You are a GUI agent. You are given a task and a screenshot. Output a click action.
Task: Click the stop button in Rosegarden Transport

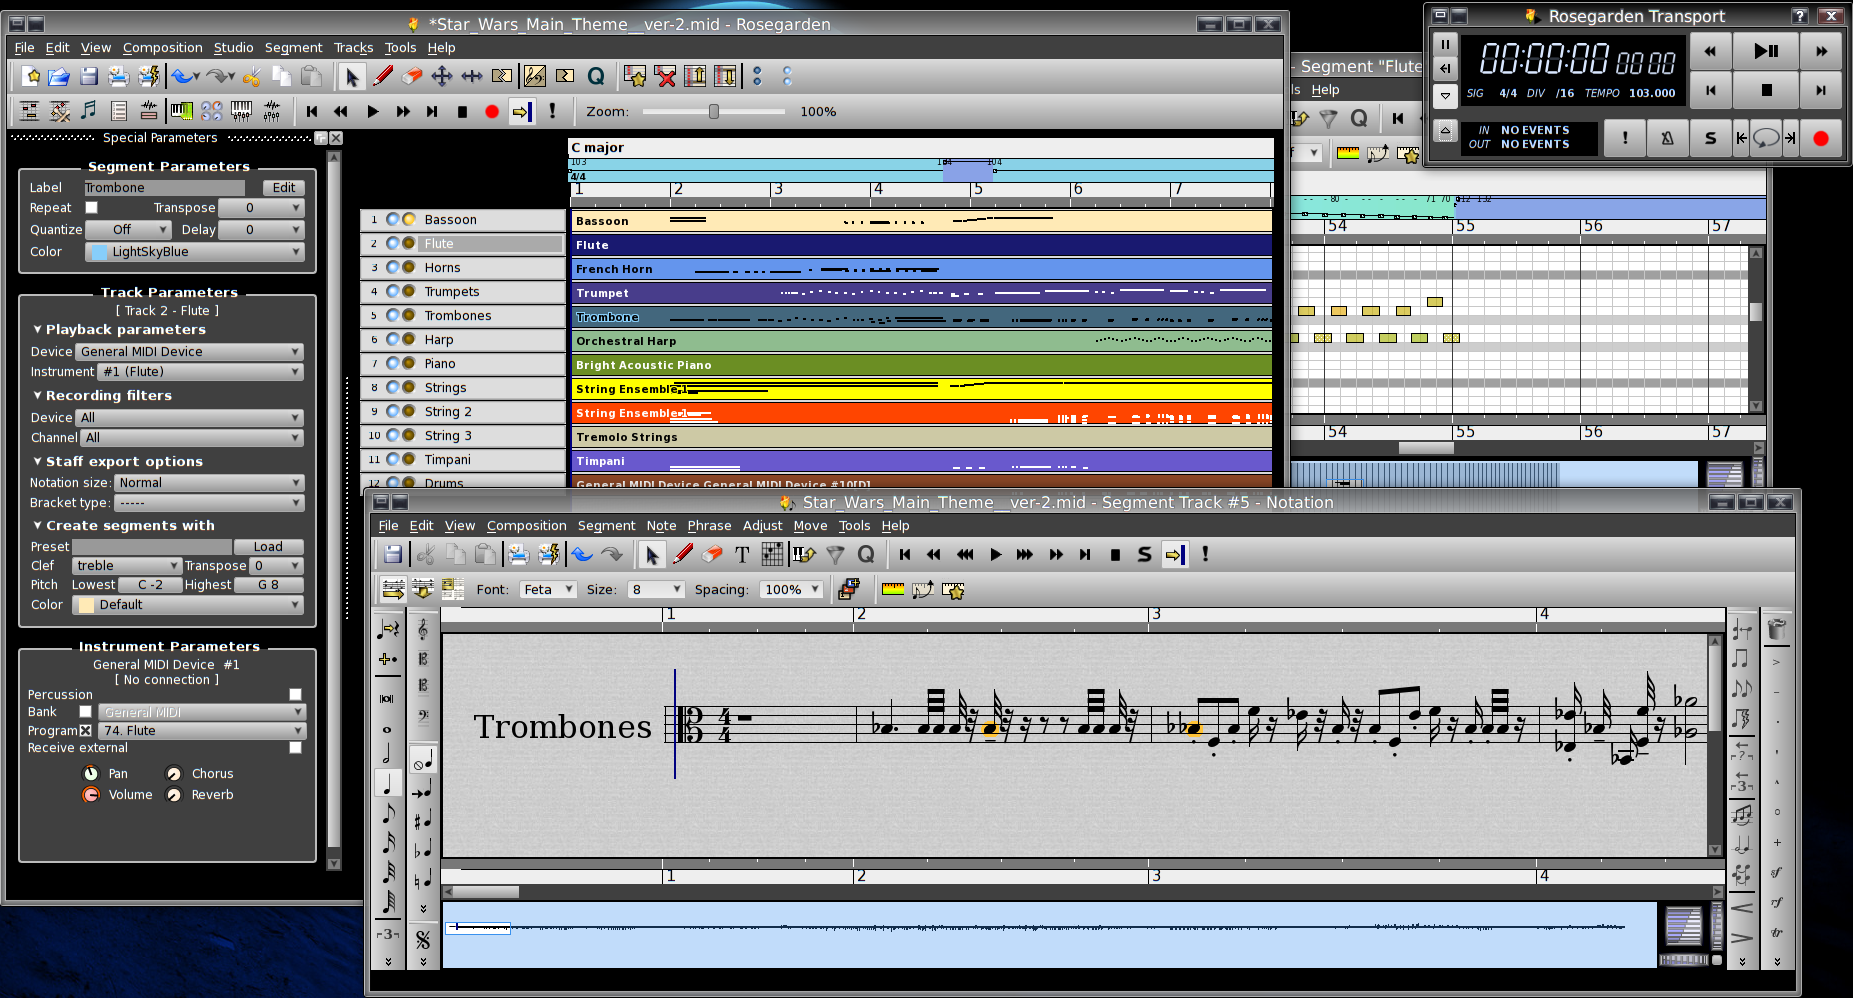click(1766, 90)
